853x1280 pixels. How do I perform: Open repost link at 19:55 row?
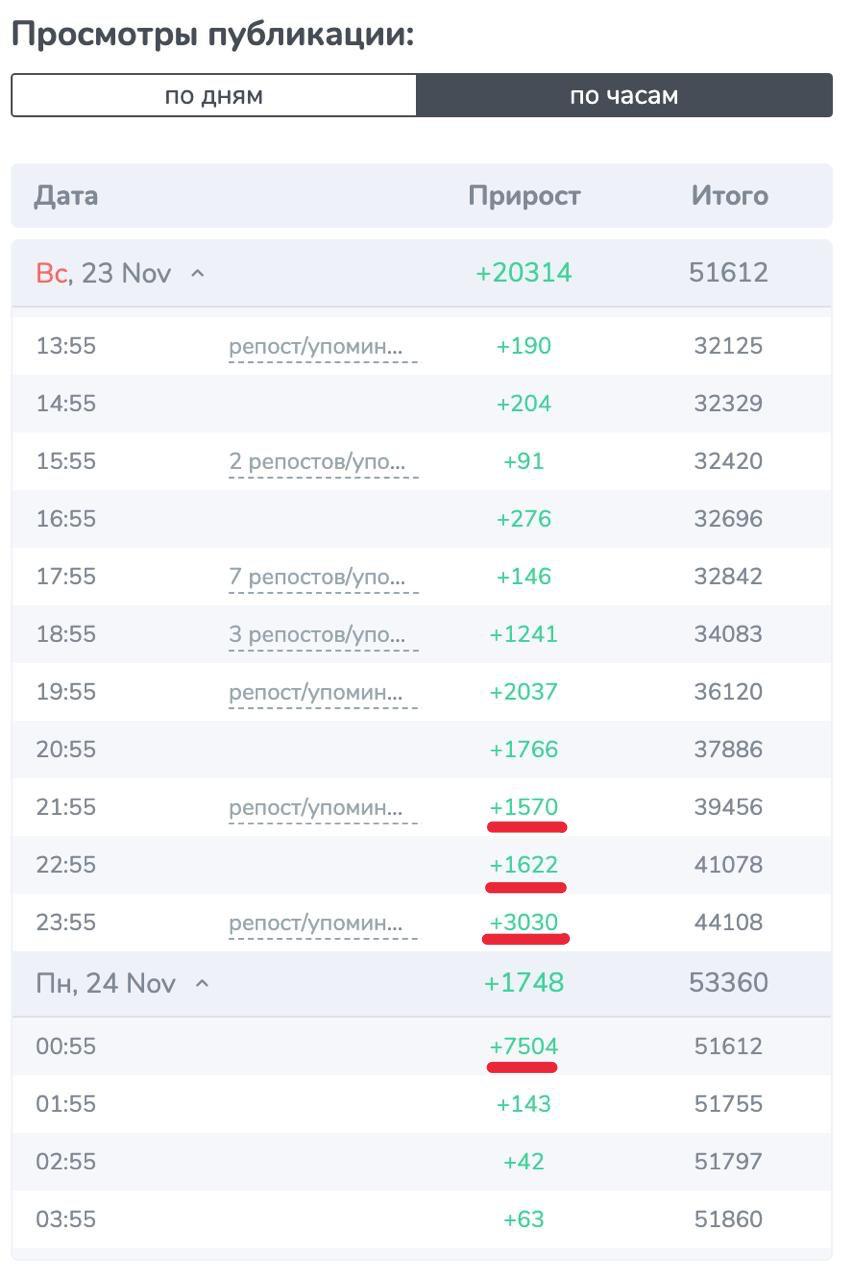coord(316,692)
